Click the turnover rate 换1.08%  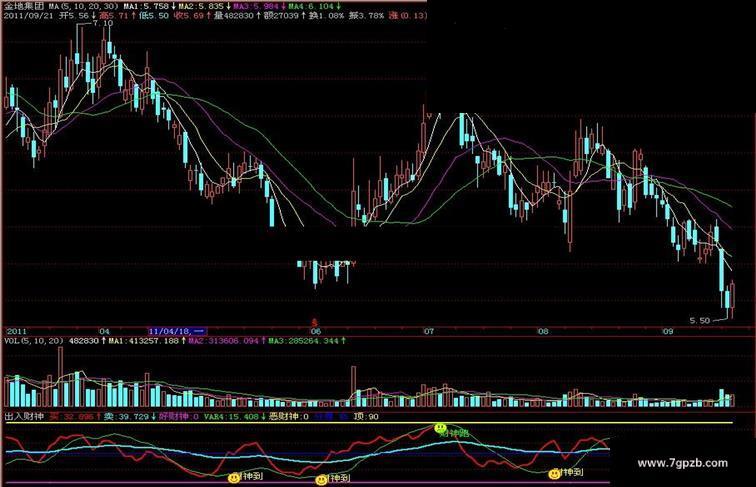click(326, 16)
